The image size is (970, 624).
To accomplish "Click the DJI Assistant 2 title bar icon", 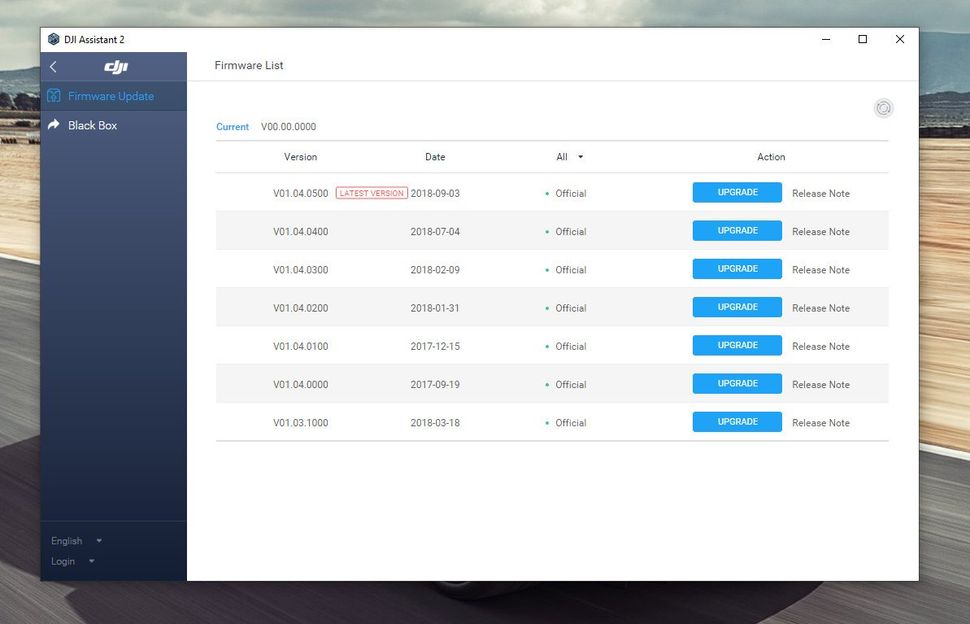I will [53, 39].
